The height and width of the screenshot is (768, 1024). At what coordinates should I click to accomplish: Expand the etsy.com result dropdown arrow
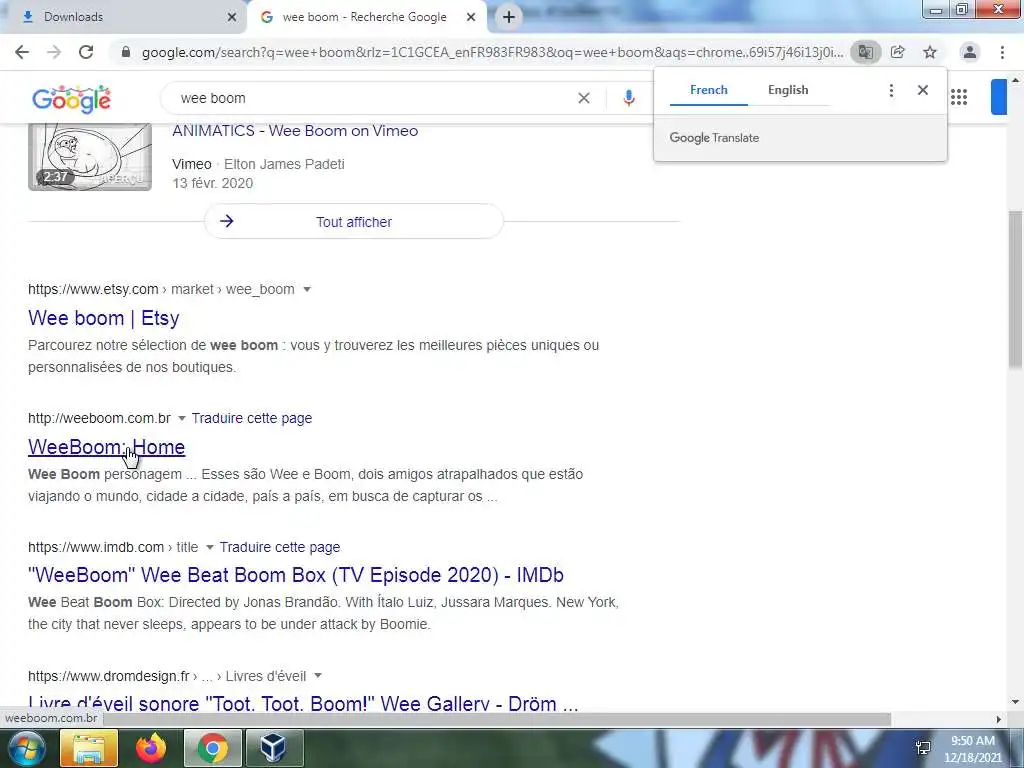click(x=307, y=289)
